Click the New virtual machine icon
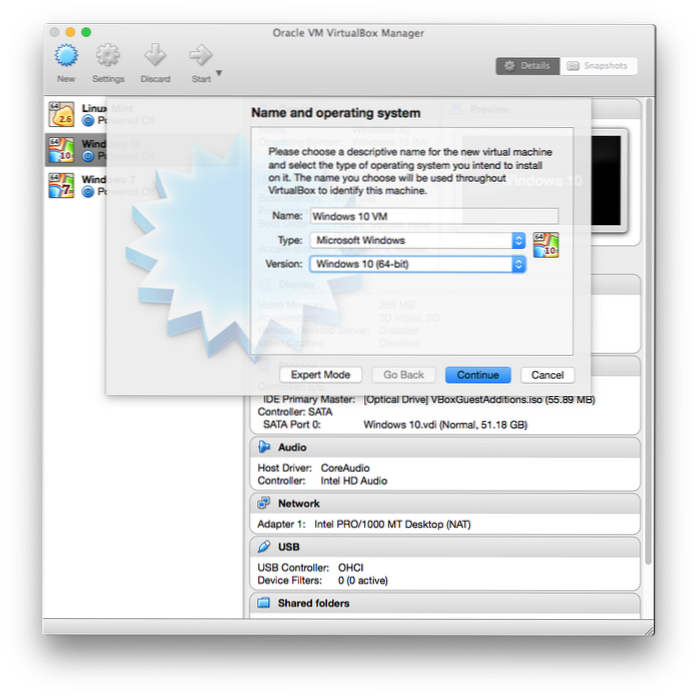This screenshot has width=698, height=697. click(x=66, y=56)
